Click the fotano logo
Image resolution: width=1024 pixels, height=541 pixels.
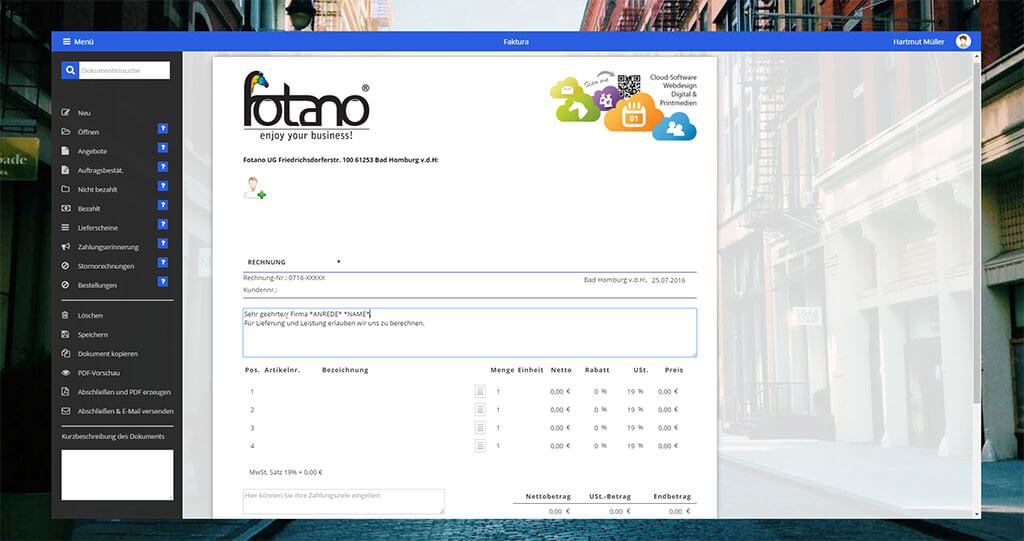coord(306,106)
